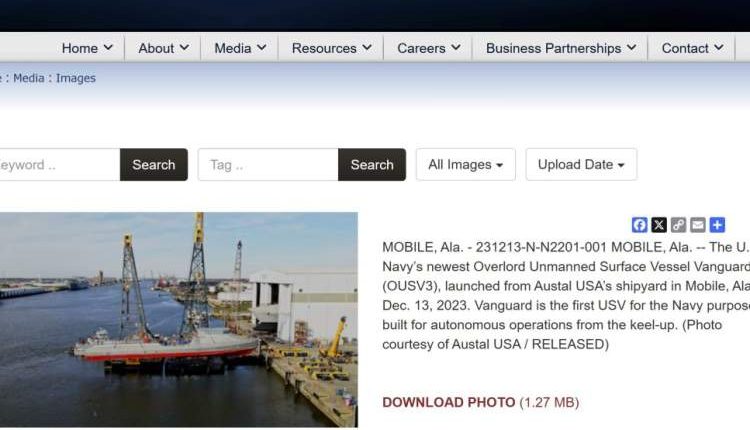
Task: Open more sharing options via plus icon
Action: click(717, 225)
